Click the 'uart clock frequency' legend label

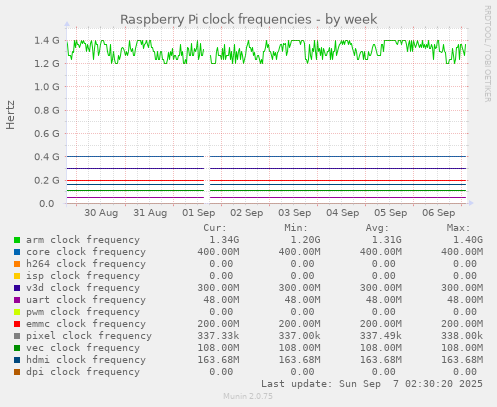tap(86, 300)
